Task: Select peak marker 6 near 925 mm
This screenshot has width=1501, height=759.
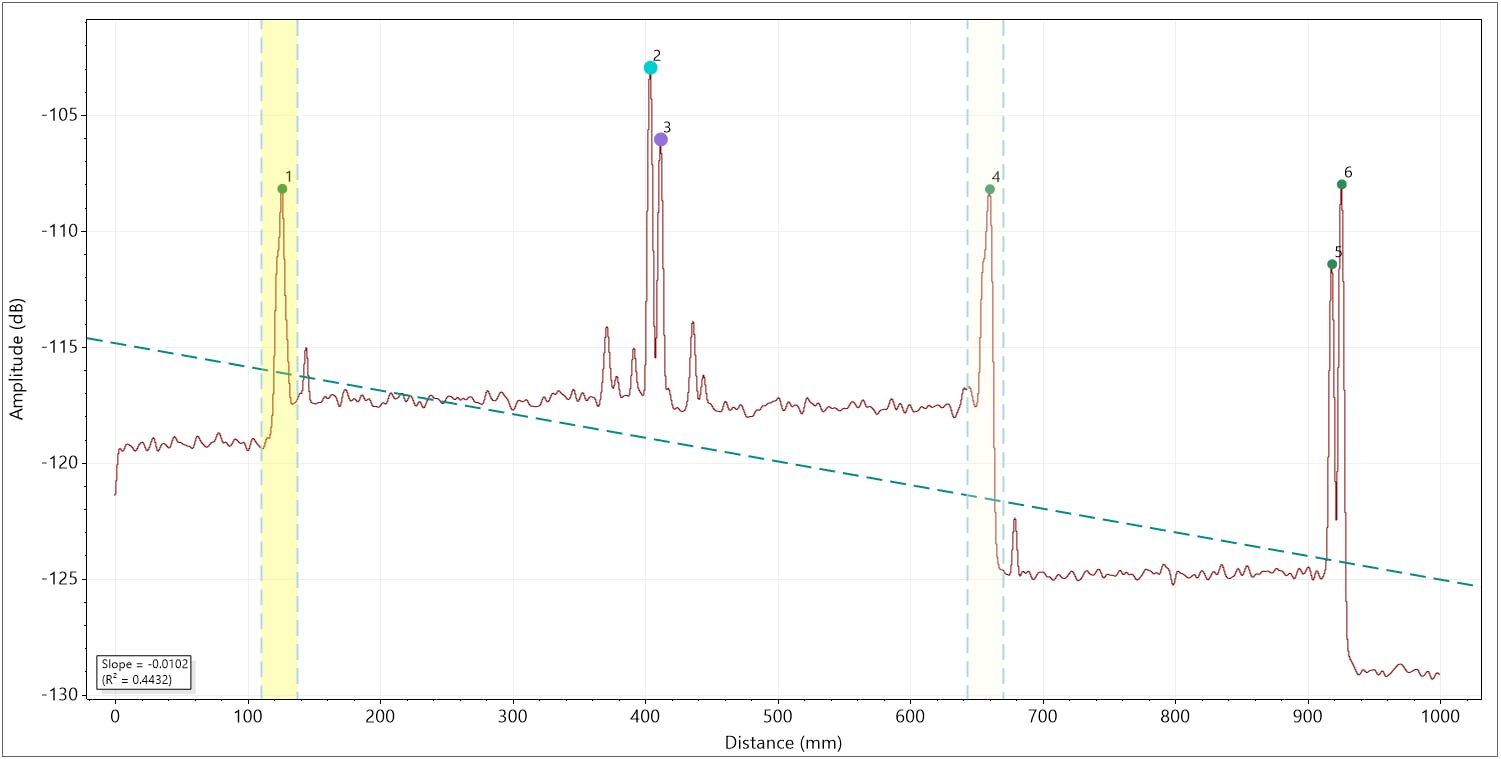Action: pos(1341,184)
